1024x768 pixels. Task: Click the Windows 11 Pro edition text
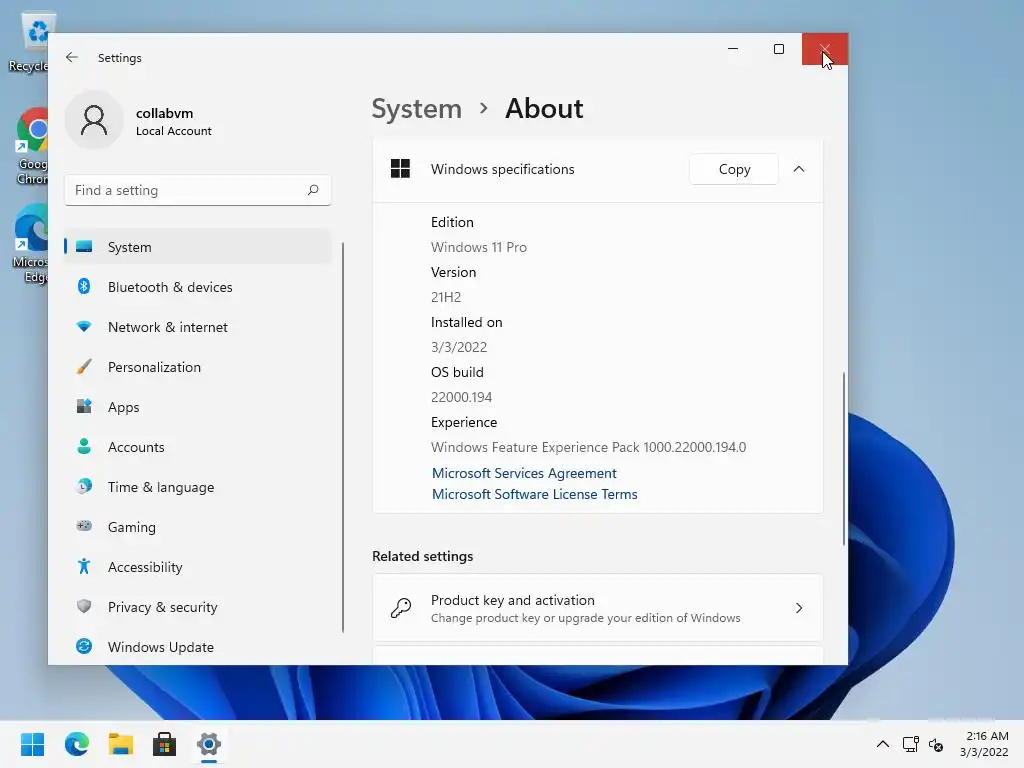point(479,247)
